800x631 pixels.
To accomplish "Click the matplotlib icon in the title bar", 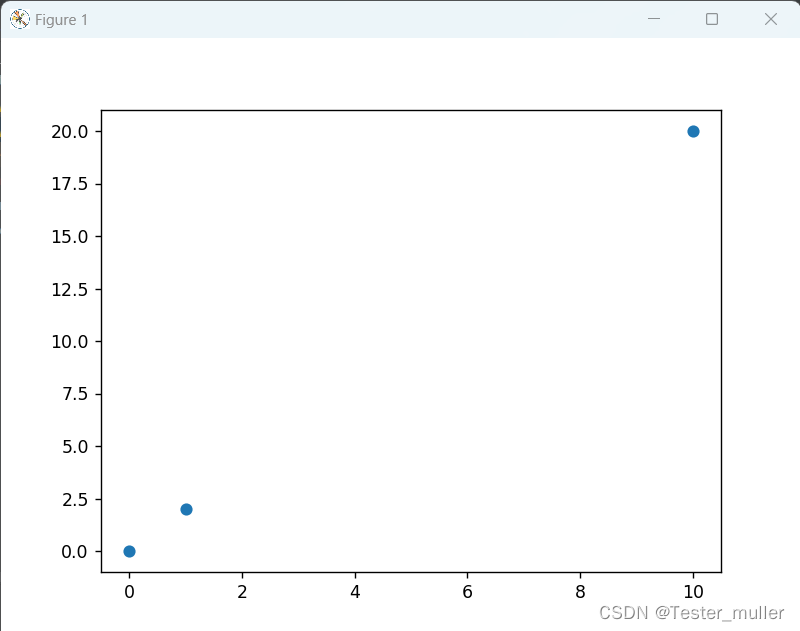I will click(19, 19).
